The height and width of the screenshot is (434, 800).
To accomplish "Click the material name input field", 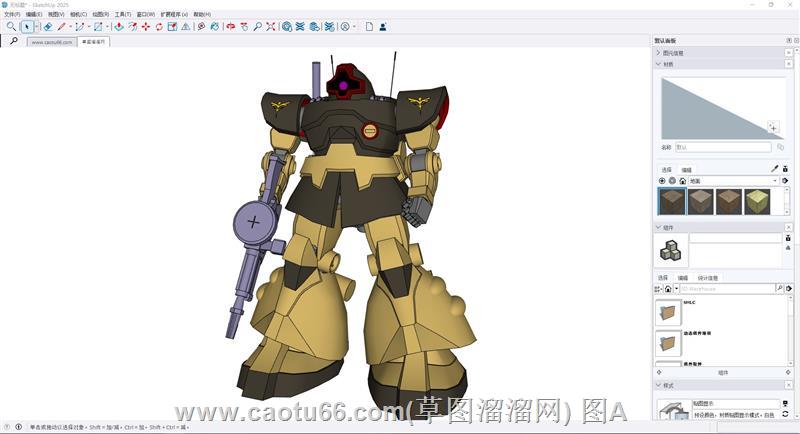I will (x=723, y=147).
